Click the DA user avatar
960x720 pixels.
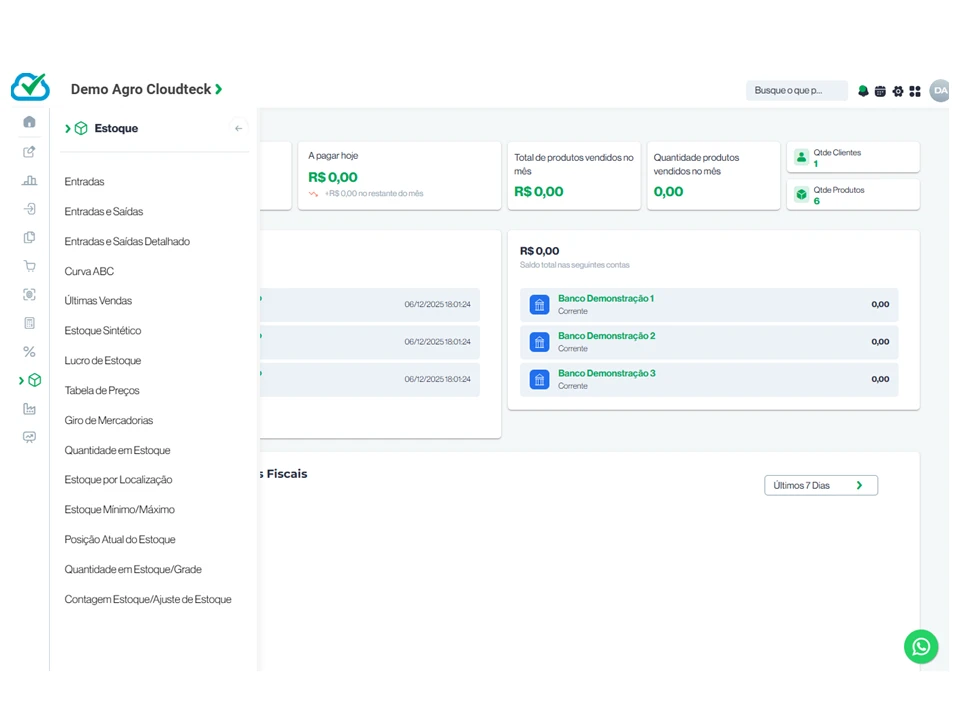point(939,91)
